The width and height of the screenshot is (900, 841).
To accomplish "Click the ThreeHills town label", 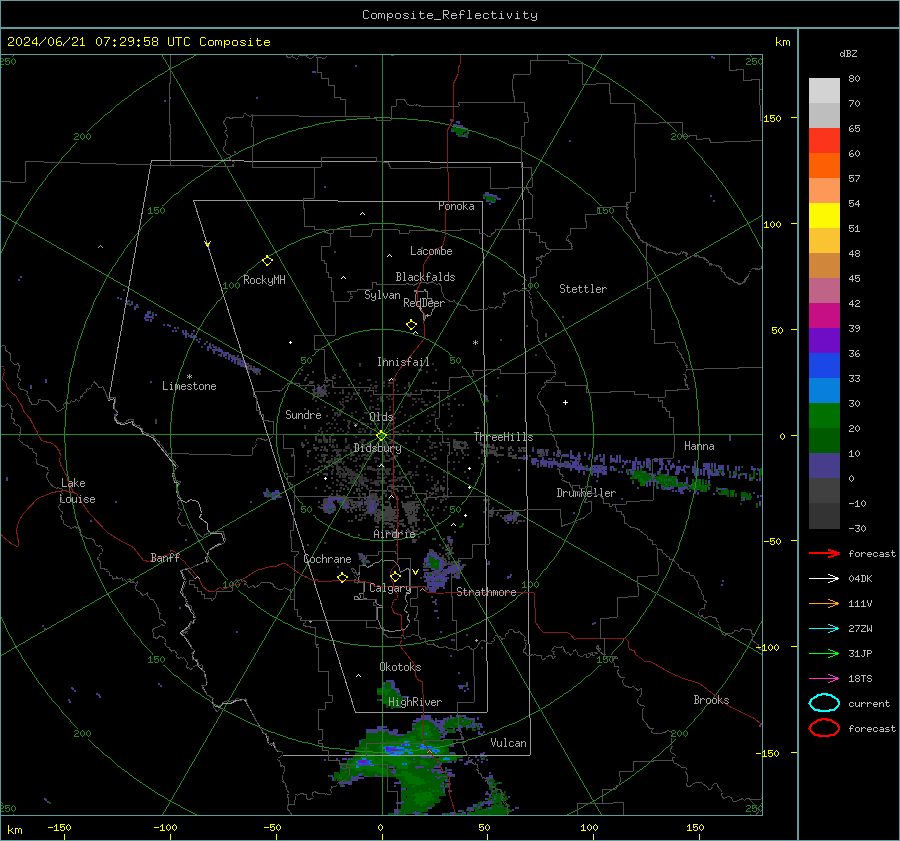I will click(503, 437).
